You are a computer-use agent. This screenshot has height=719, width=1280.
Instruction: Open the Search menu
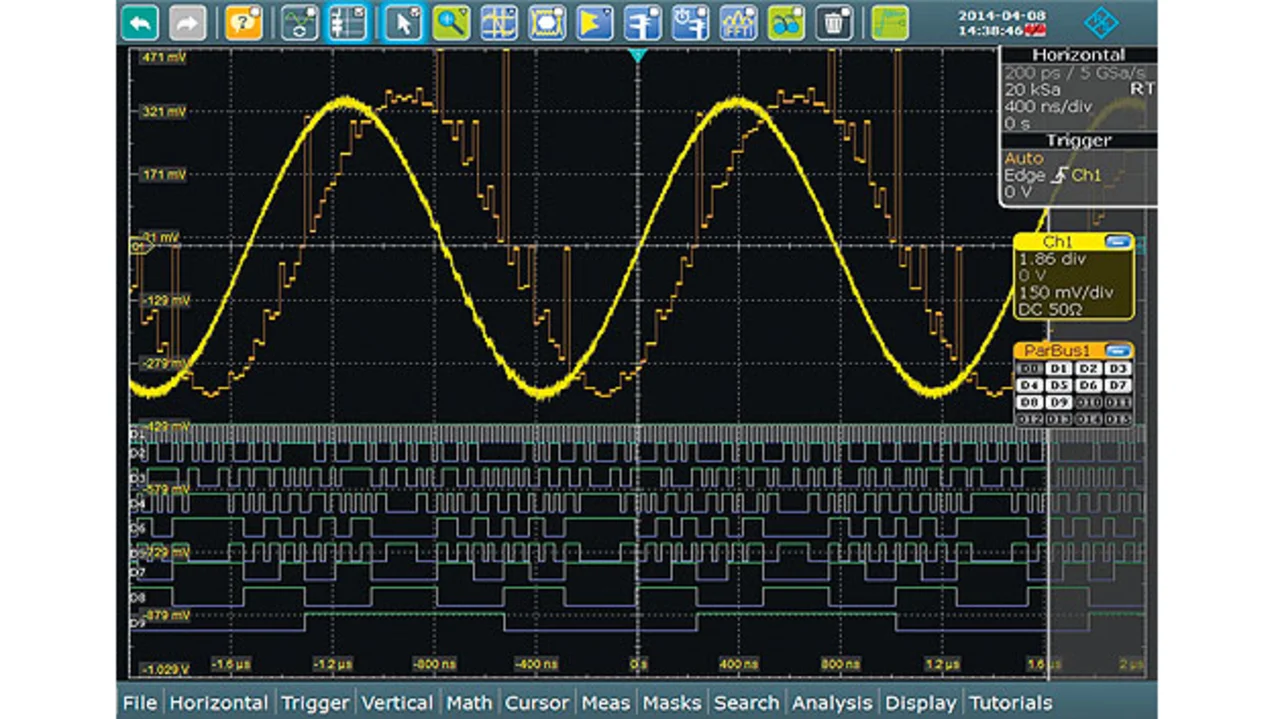(746, 703)
